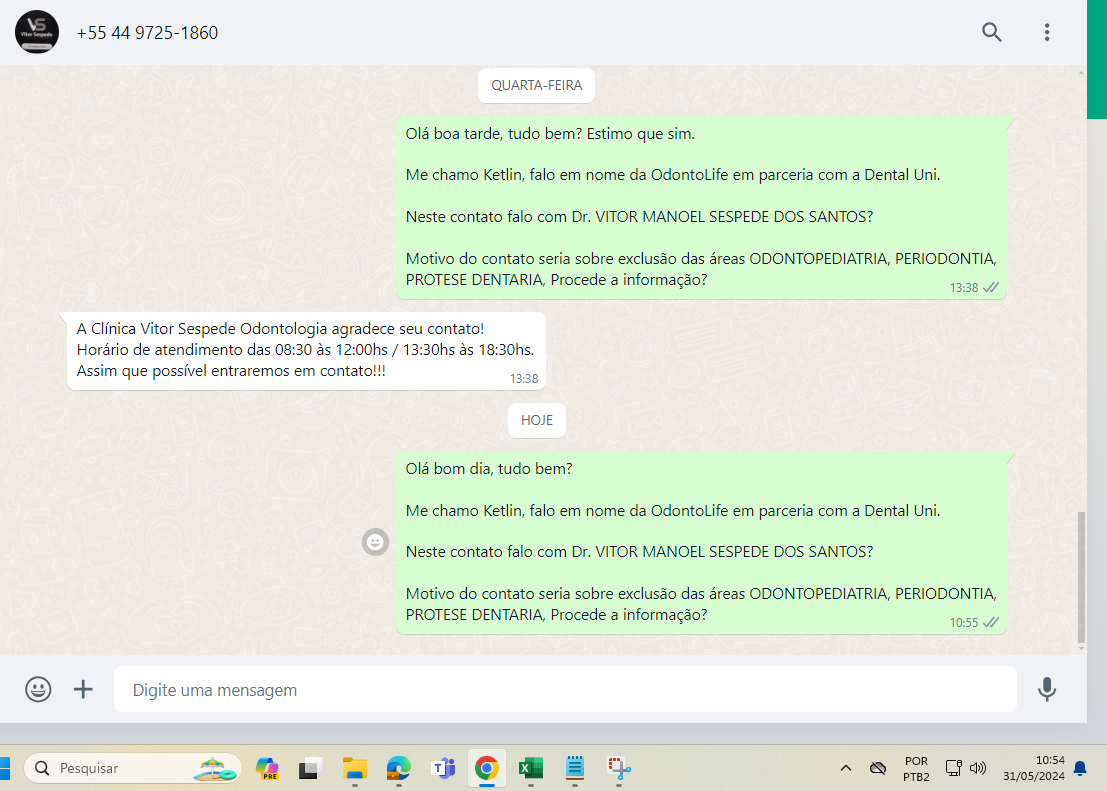Expand the hidden system tray icons
Screen dimensions: 1107x791
pos(846,768)
